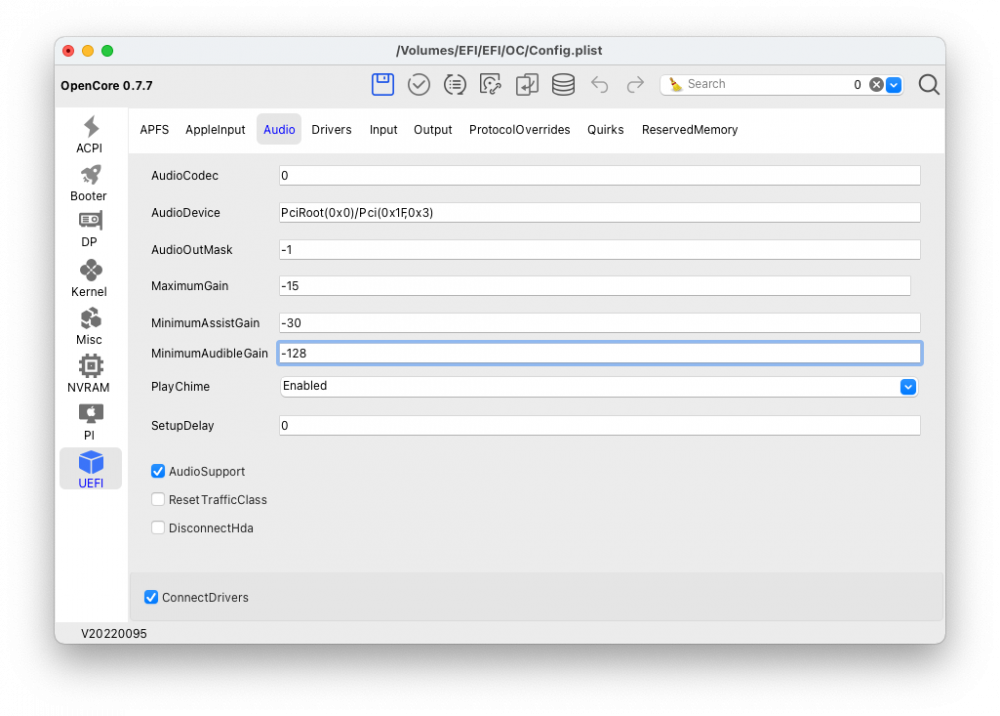This screenshot has height=716, width=1000.
Task: Click the Save floppy disk icon
Action: (x=383, y=84)
